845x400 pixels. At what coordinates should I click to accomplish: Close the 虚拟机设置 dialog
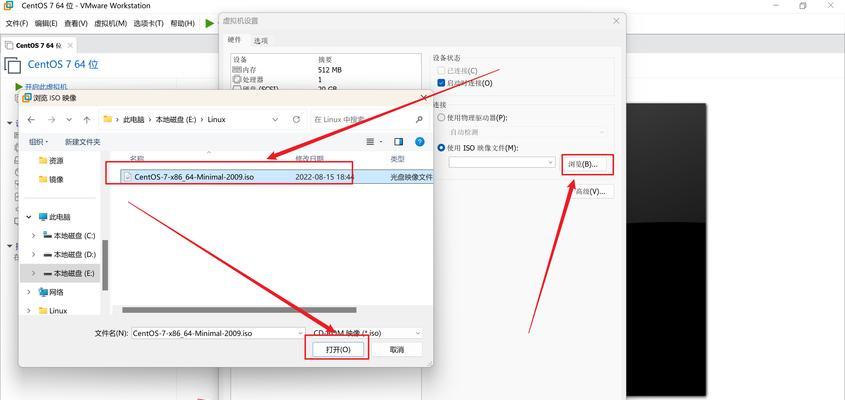(617, 20)
